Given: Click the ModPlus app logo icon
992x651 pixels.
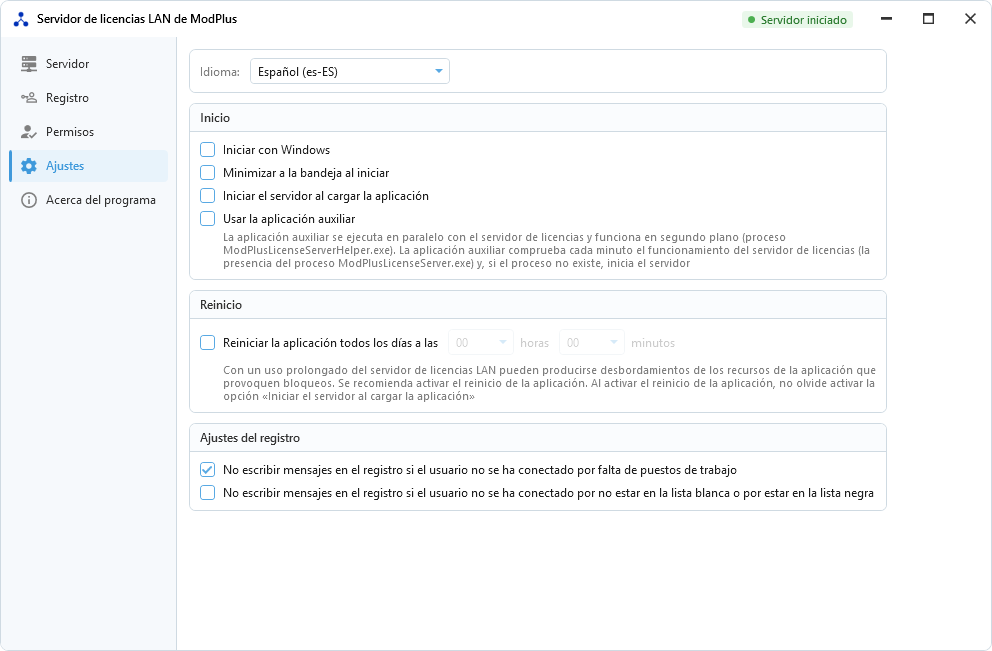Looking at the screenshot, I should click(21, 20).
